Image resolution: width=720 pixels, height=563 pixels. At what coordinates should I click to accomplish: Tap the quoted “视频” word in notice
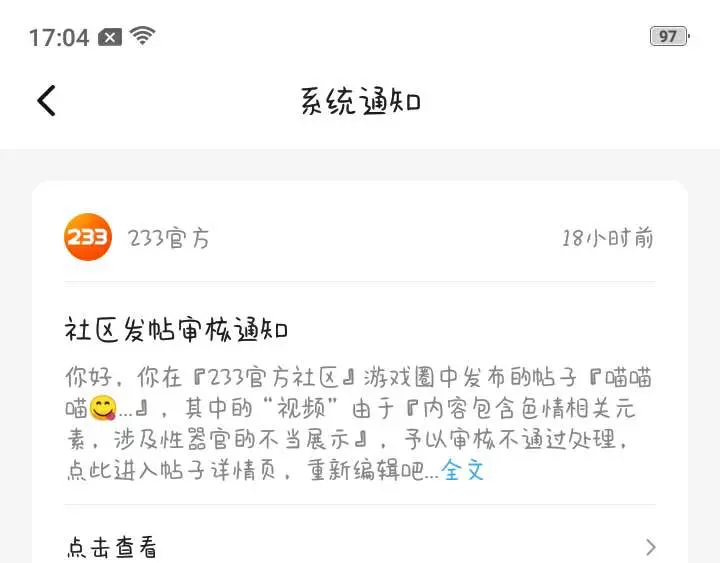pyautogui.click(x=301, y=408)
